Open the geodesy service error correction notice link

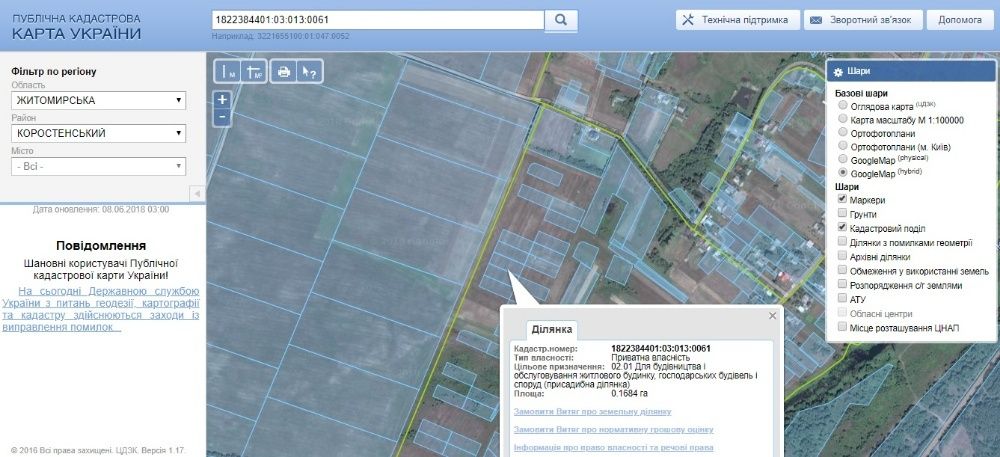coord(101,309)
